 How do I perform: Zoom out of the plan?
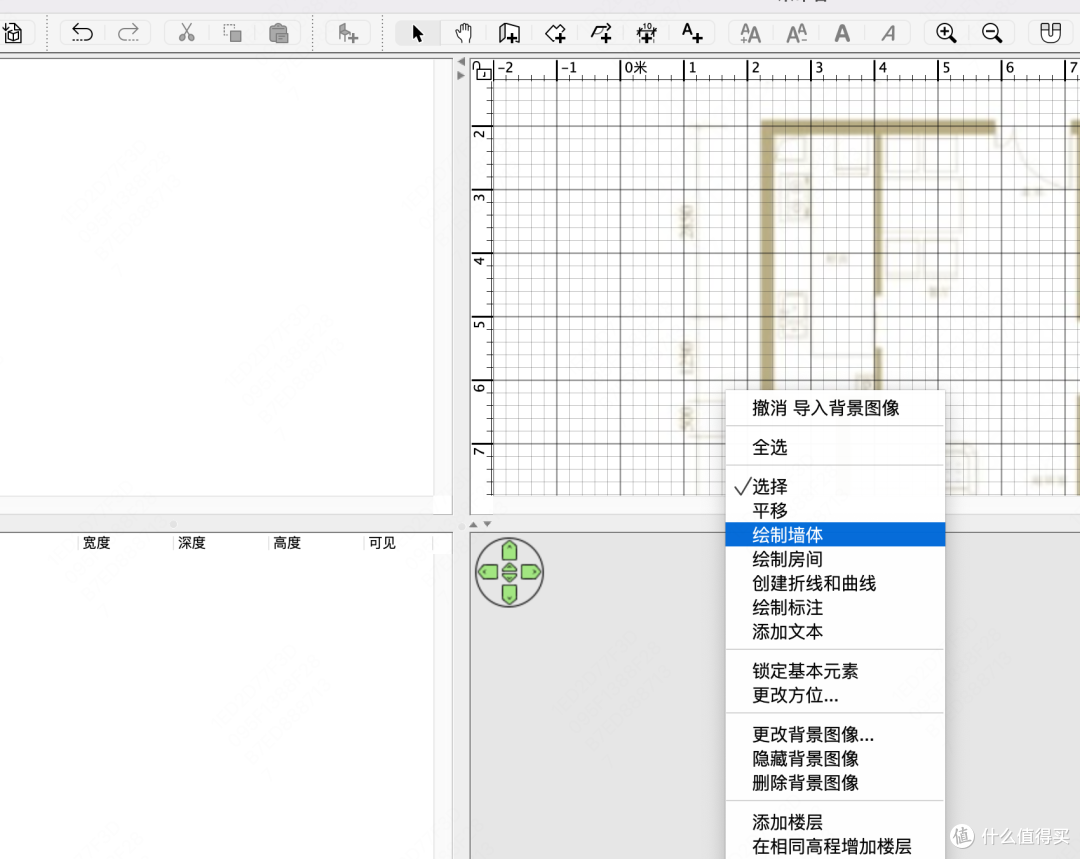point(992,32)
